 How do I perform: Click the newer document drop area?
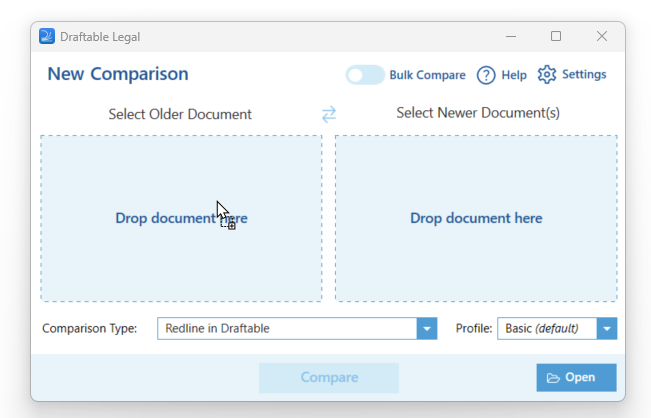[x=476, y=218]
